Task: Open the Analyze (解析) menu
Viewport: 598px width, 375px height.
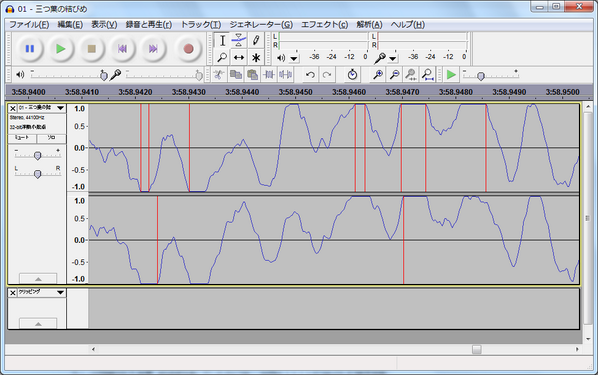Action: click(369, 25)
